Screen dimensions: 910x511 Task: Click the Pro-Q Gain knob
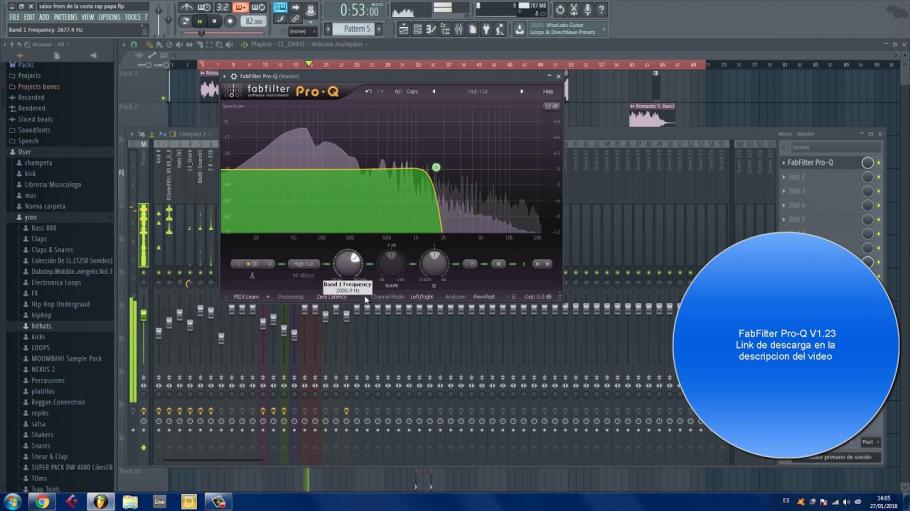[x=391, y=263]
